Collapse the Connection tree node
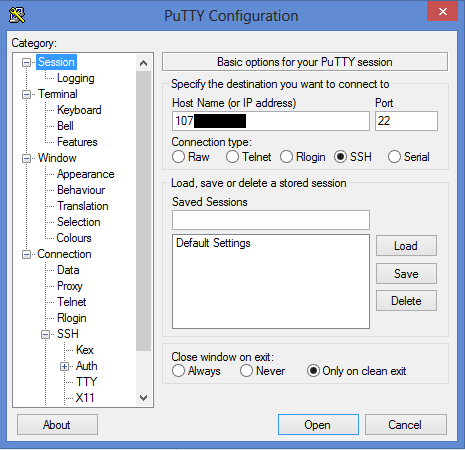The height and width of the screenshot is (450, 465). pyautogui.click(x=26, y=254)
